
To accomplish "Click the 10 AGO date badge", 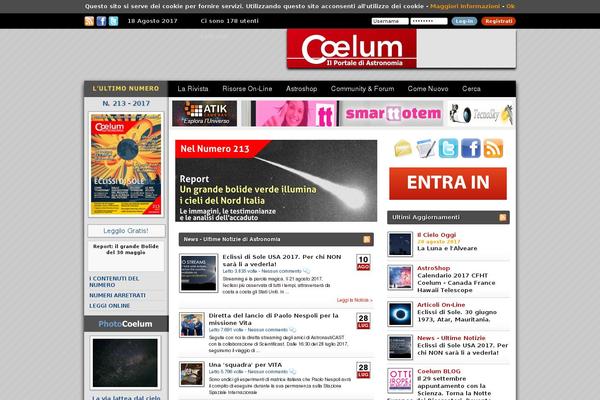I will click(363, 263).
